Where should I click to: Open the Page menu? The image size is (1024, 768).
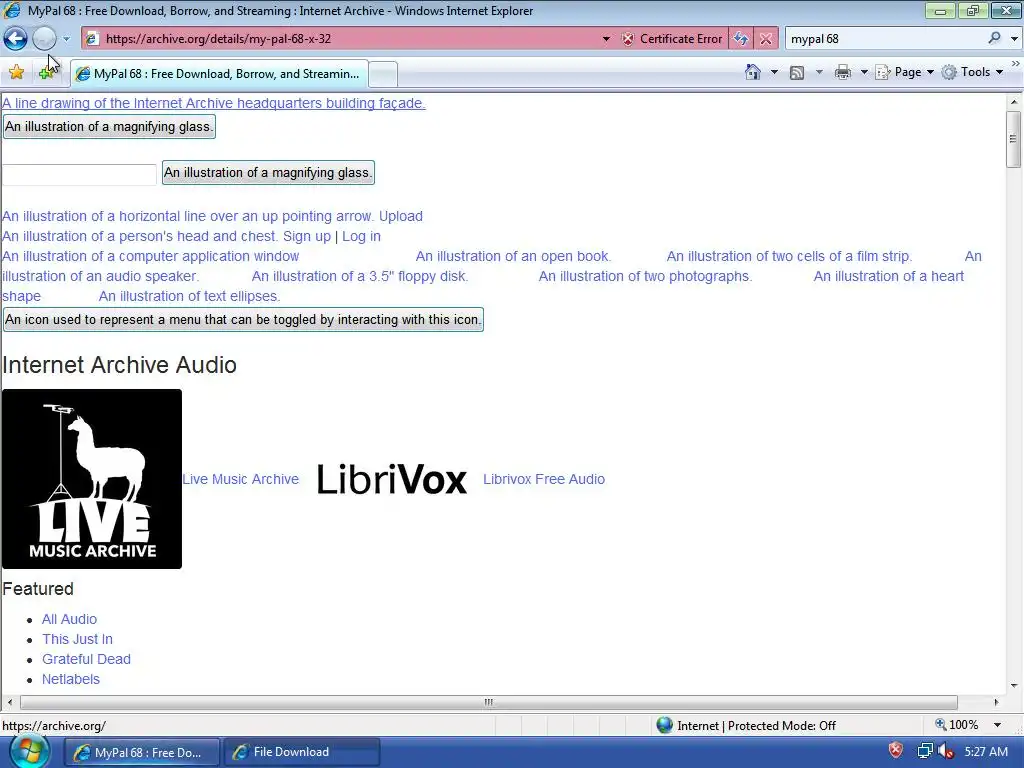[x=904, y=72]
